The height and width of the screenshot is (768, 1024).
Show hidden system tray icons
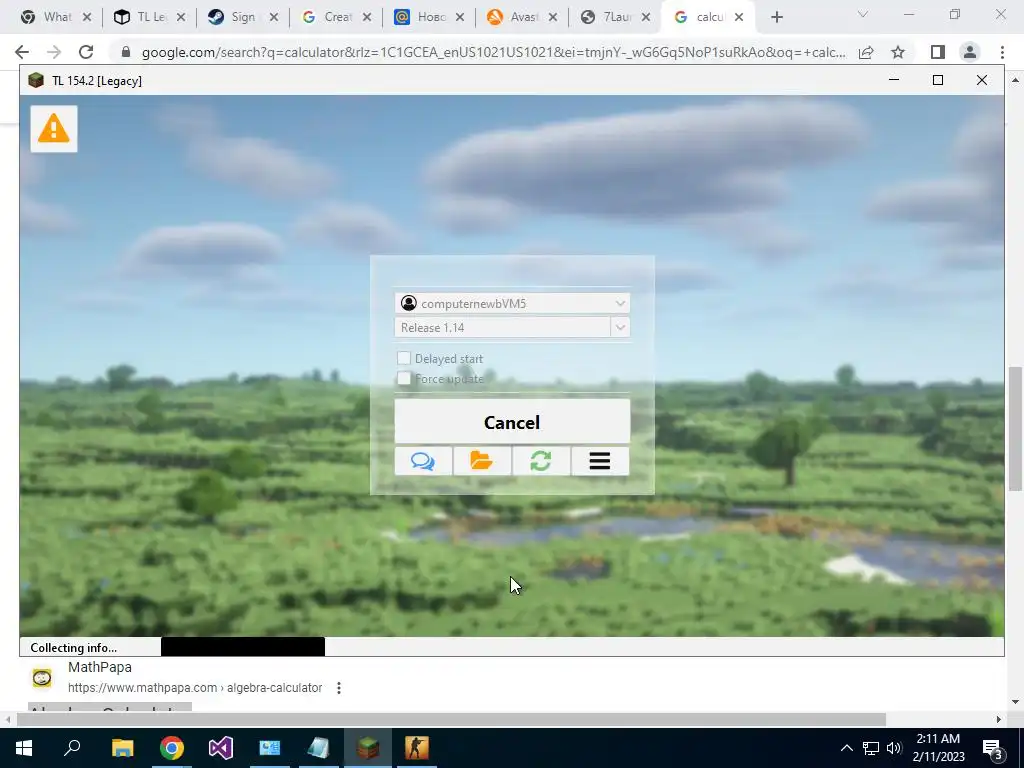click(846, 748)
